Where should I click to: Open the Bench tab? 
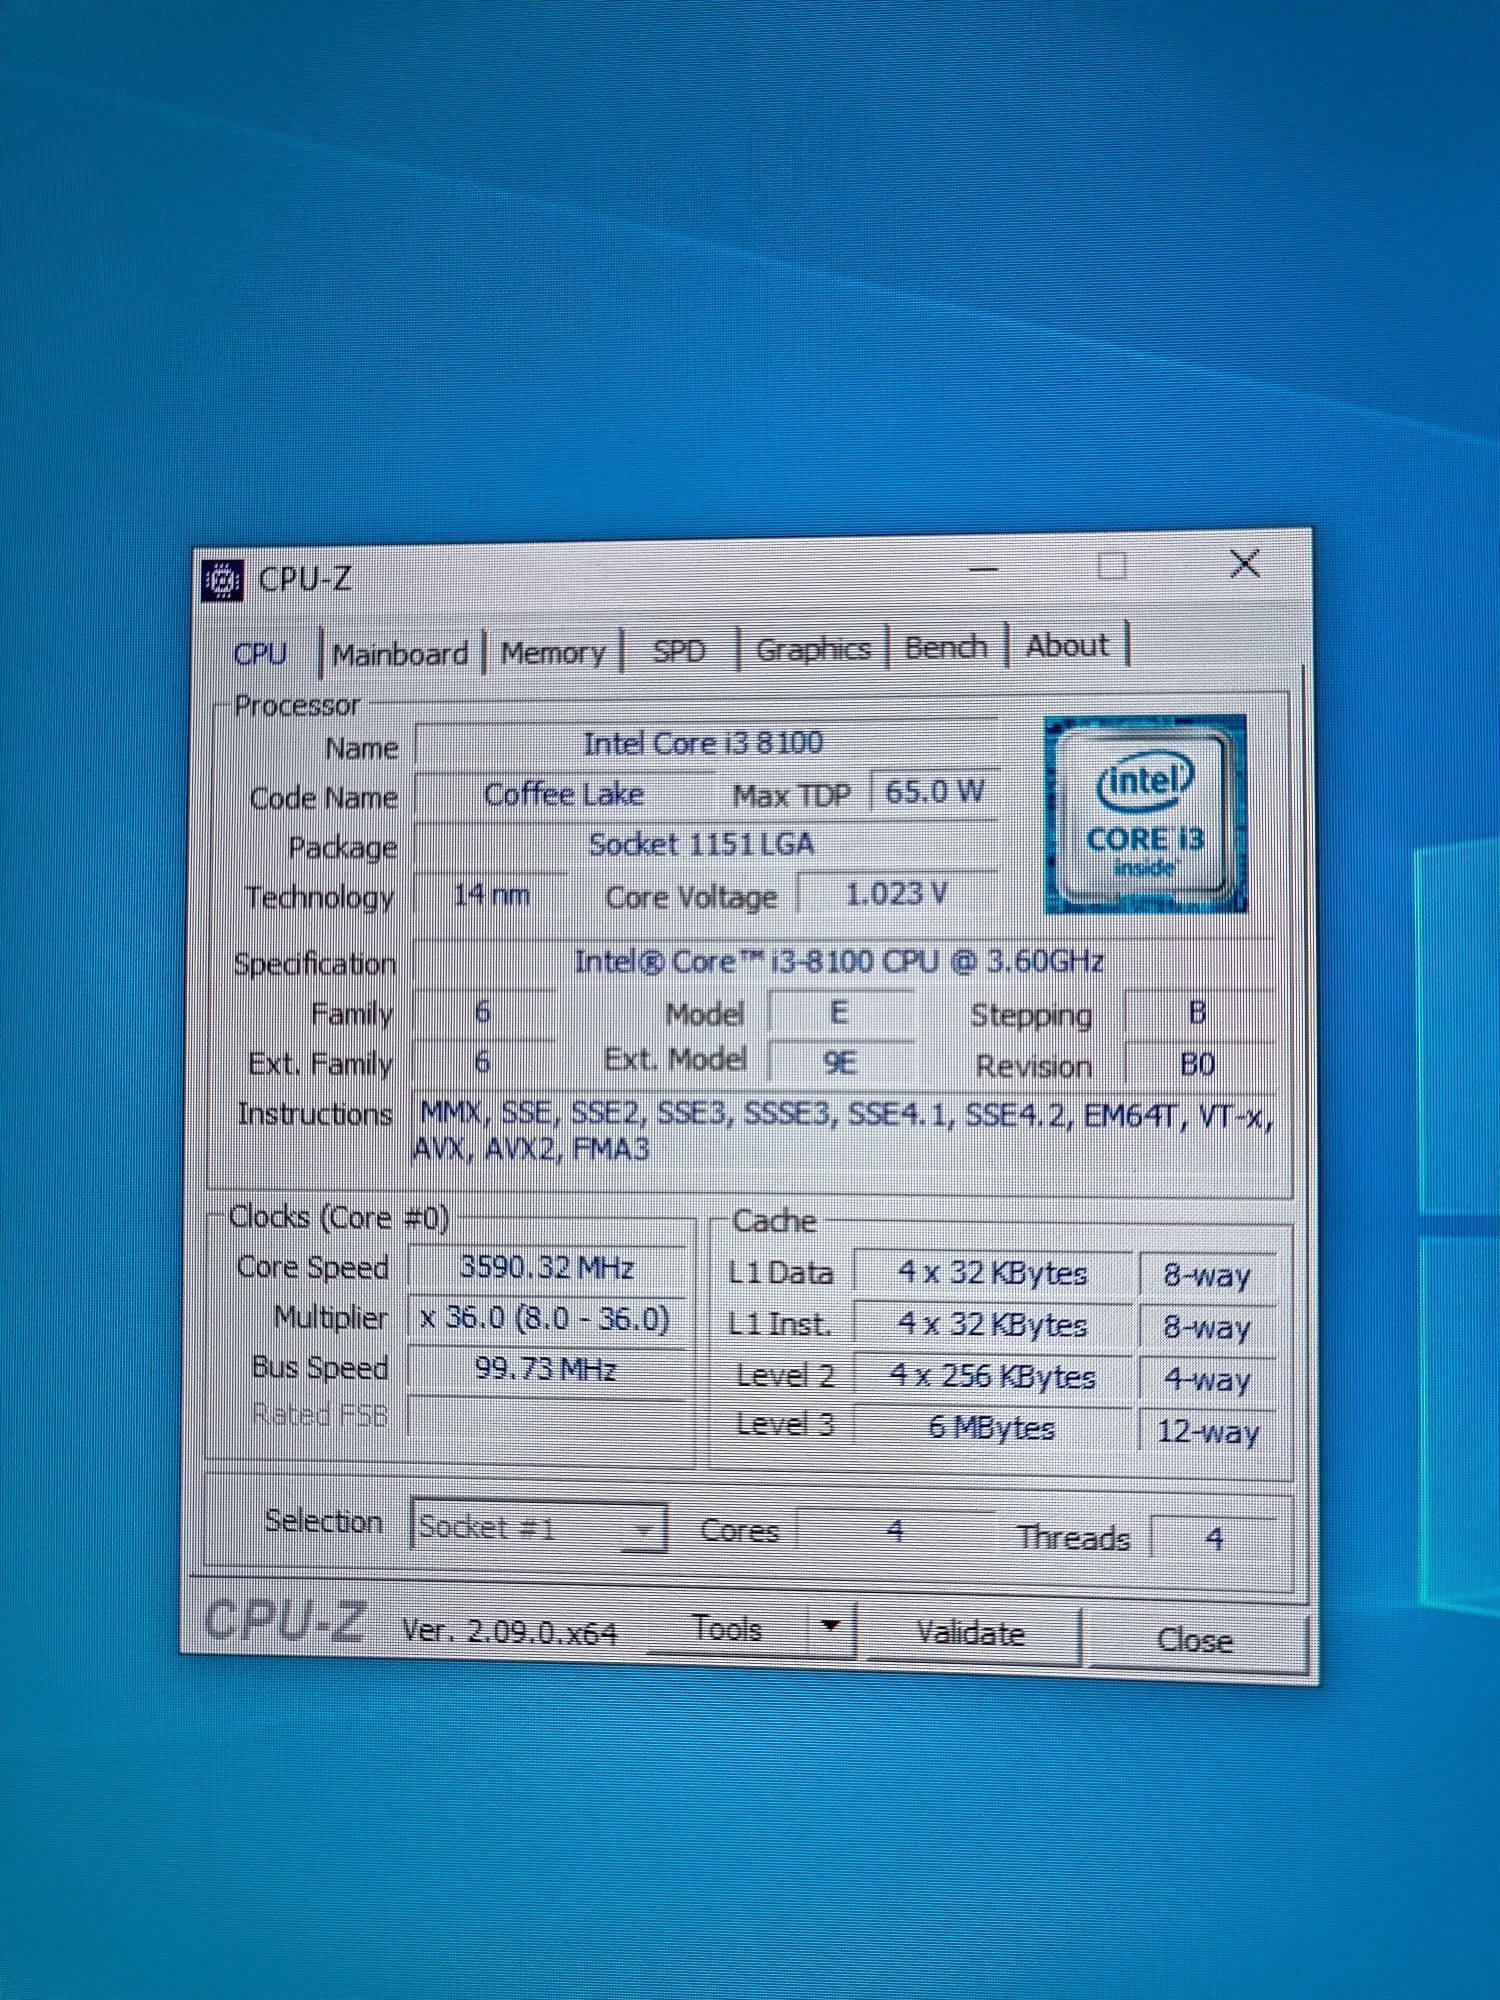coord(946,647)
